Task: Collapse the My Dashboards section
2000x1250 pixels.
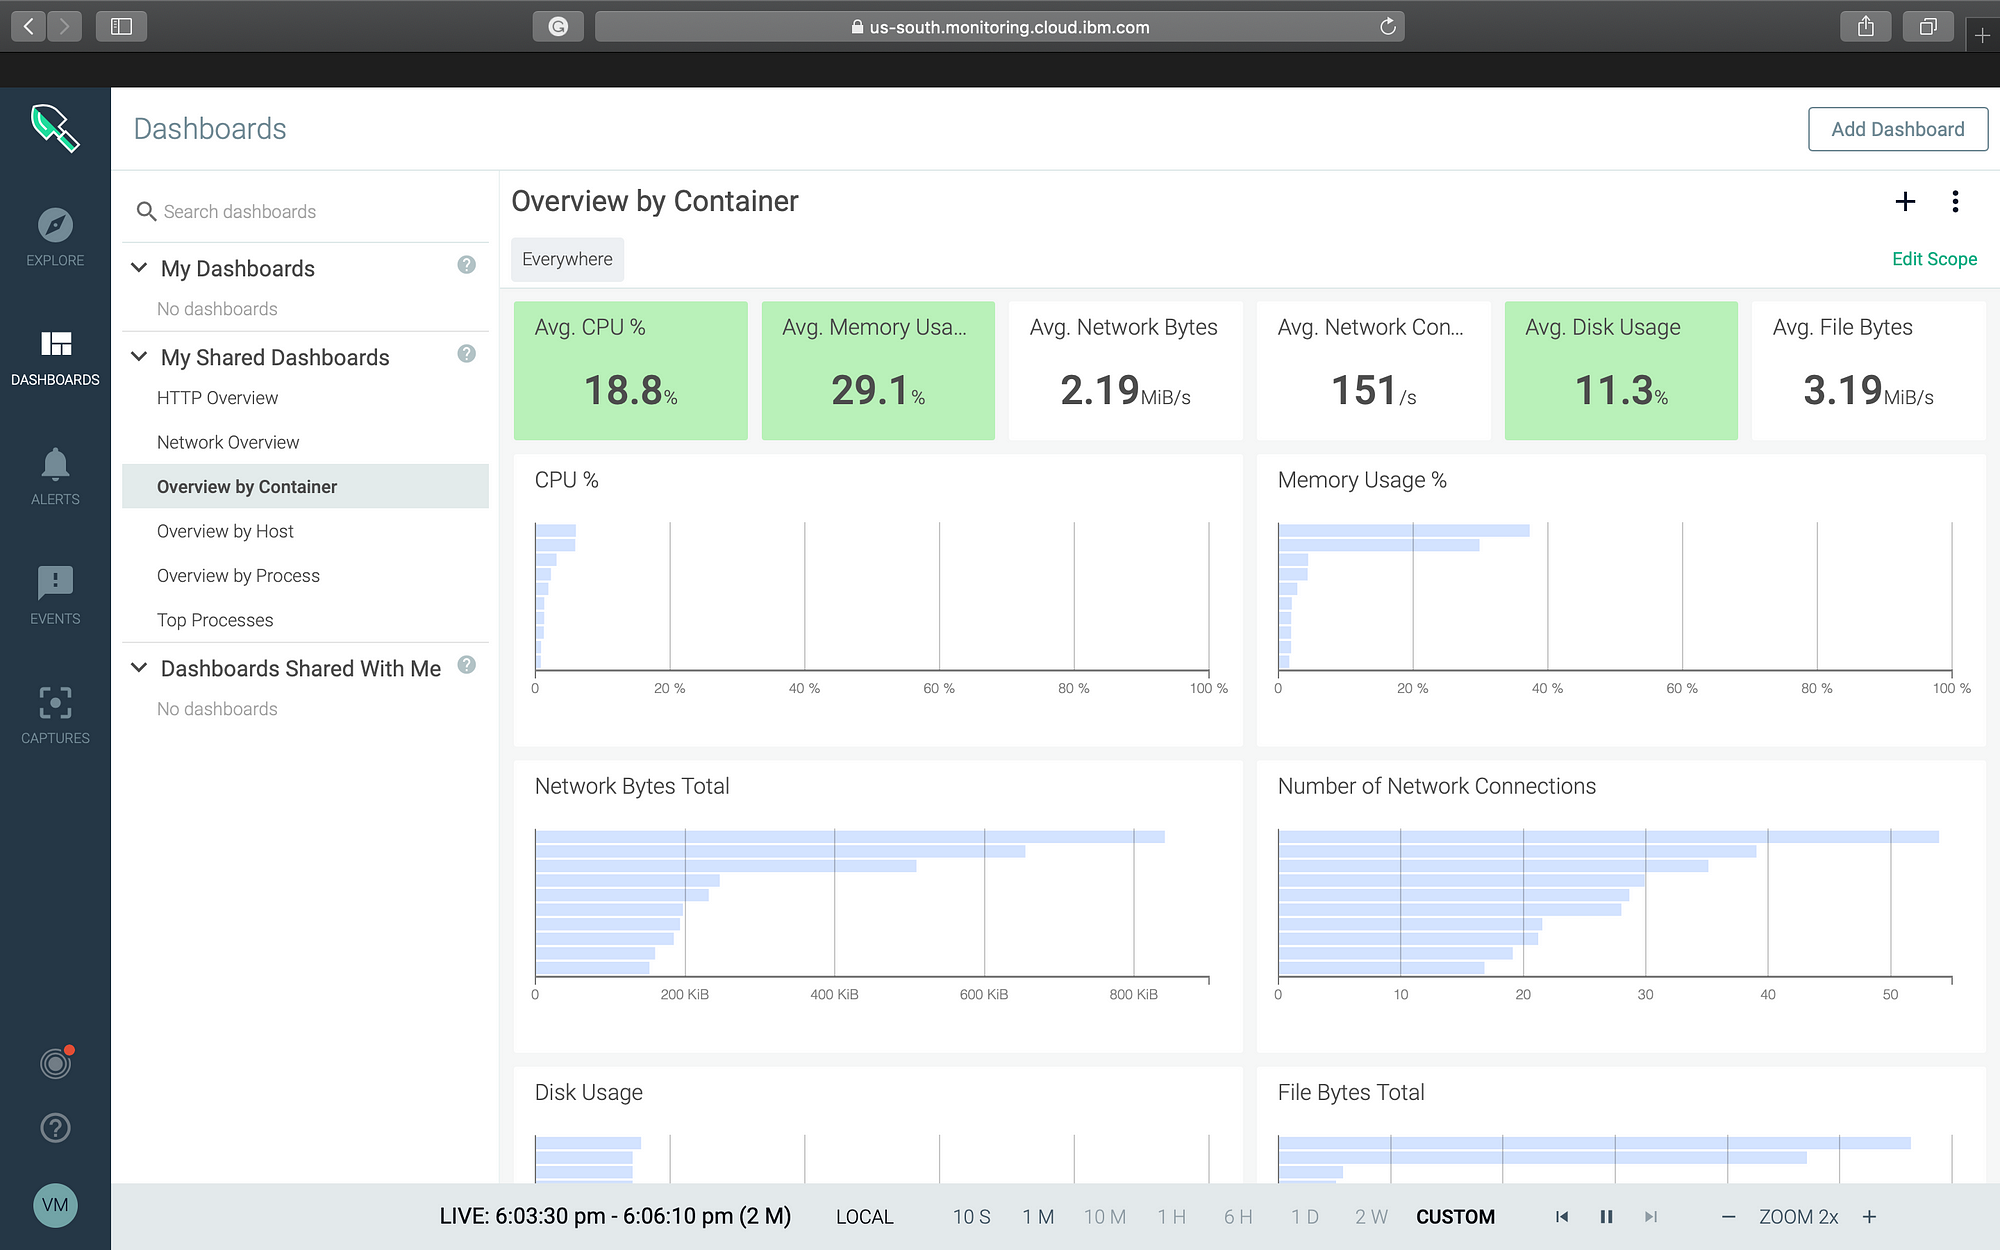Action: [x=139, y=268]
